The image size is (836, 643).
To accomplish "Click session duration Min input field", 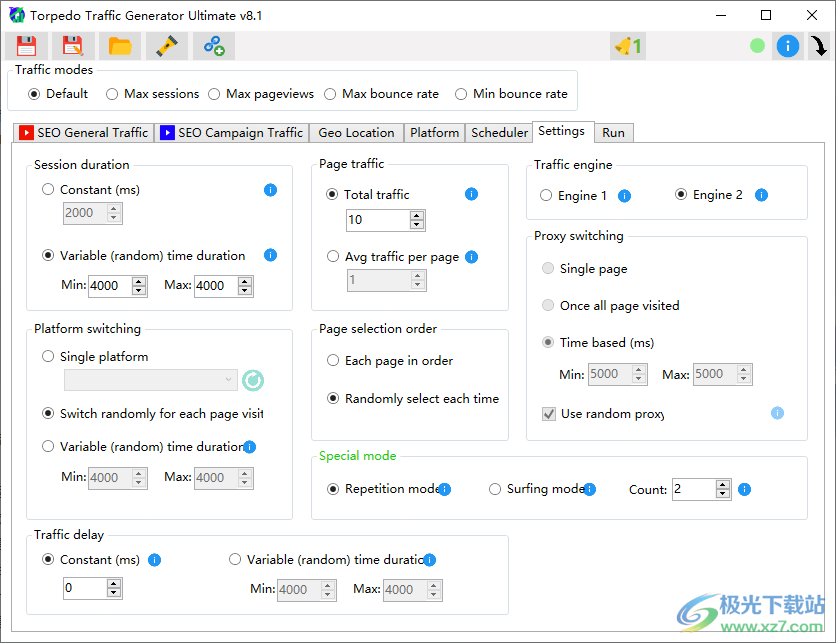I will pyautogui.click(x=110, y=286).
